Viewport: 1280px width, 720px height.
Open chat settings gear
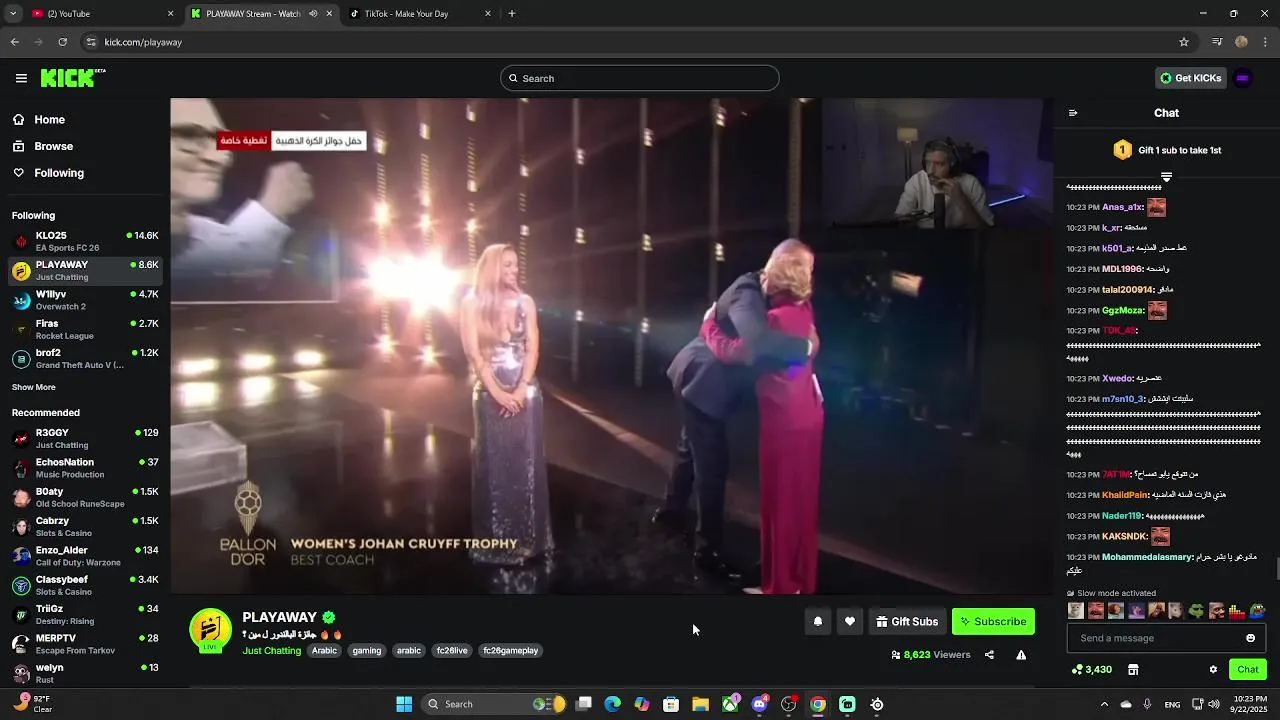tap(1213, 669)
